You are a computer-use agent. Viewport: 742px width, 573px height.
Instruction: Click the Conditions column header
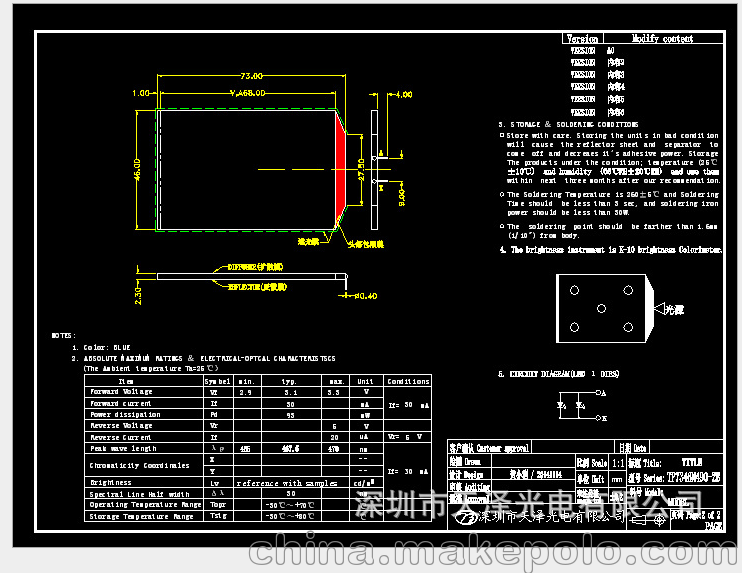point(408,381)
